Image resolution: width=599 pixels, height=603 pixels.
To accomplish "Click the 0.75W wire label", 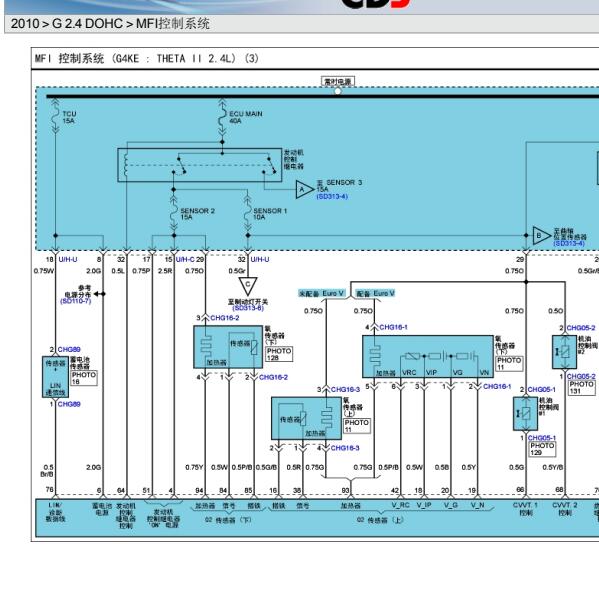I will (x=44, y=271).
